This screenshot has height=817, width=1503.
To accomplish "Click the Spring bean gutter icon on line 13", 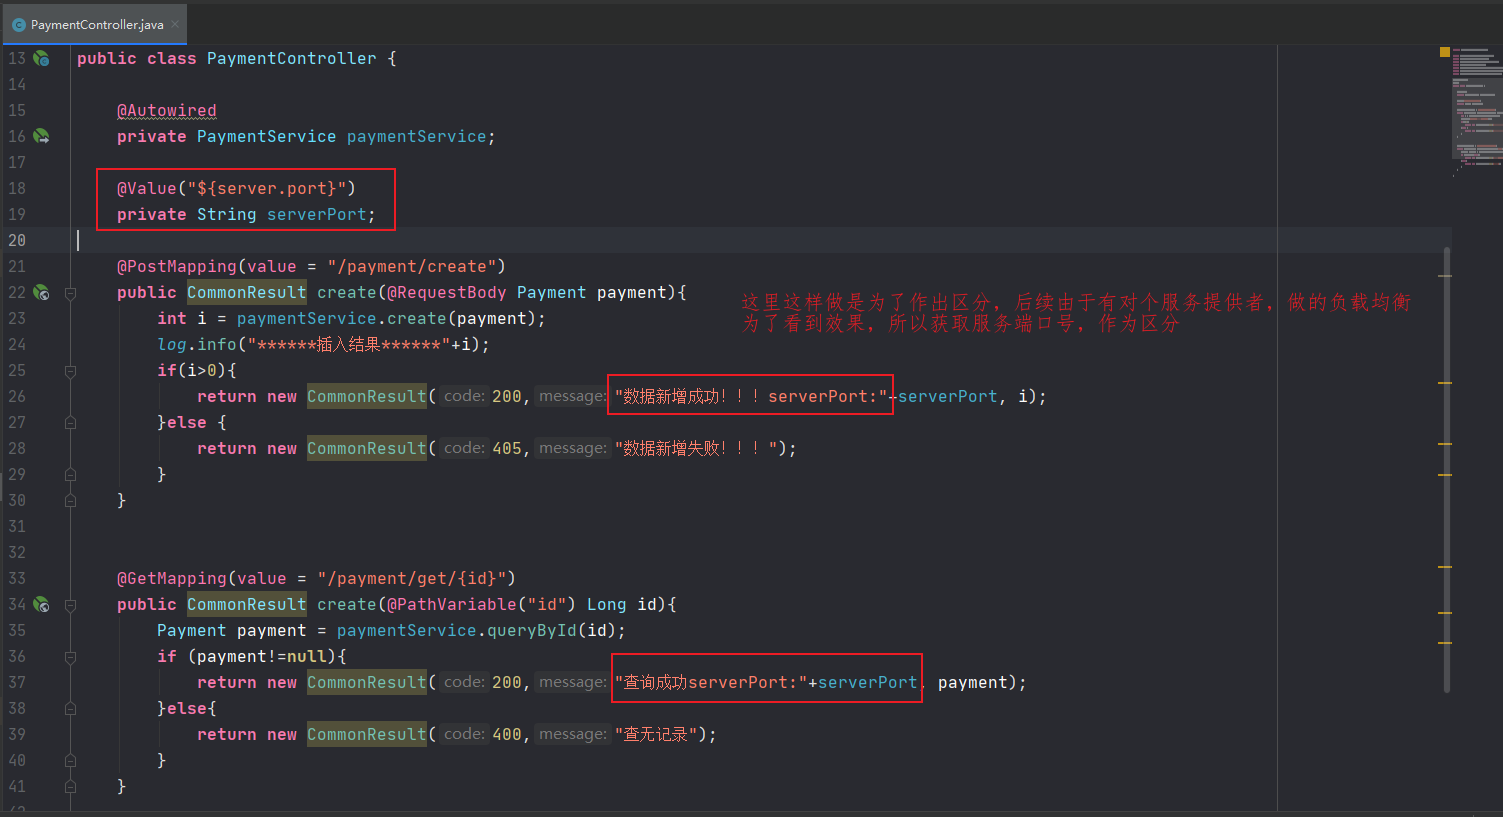I will tap(41, 59).
